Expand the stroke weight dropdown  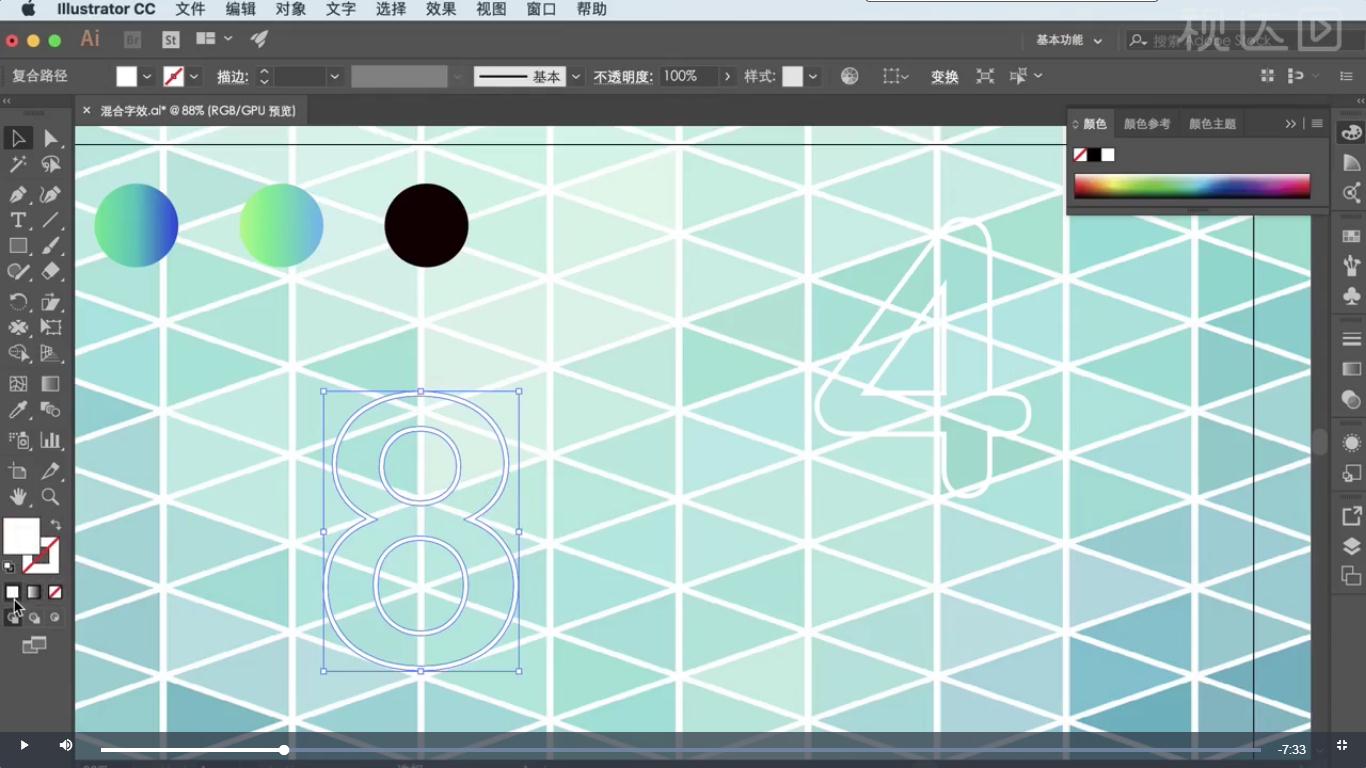click(335, 76)
